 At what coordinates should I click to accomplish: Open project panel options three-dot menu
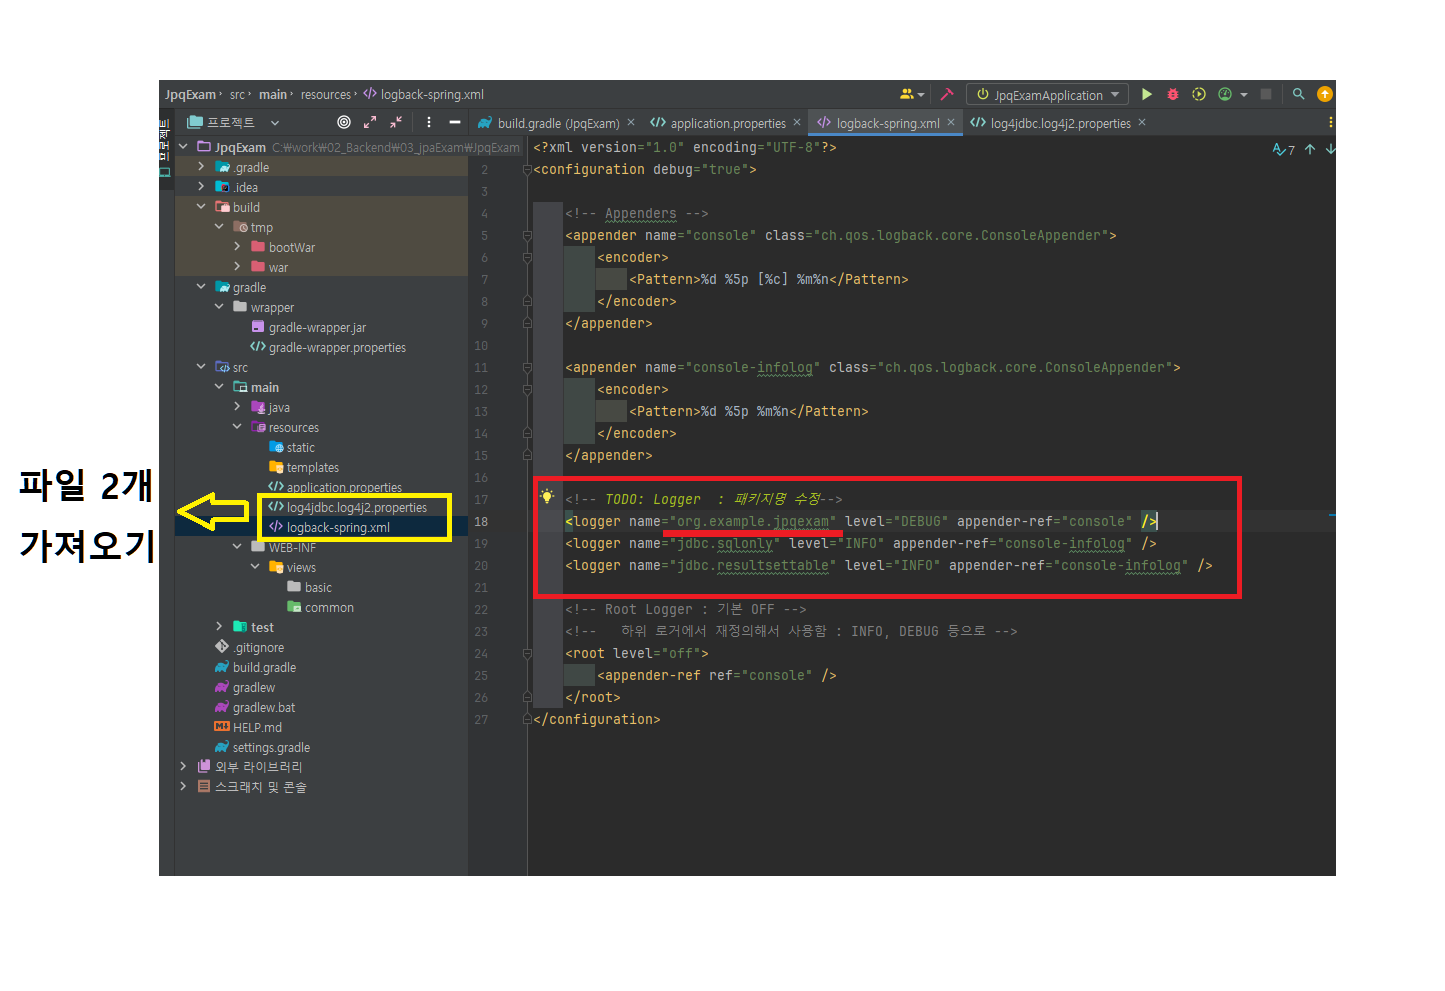(429, 122)
